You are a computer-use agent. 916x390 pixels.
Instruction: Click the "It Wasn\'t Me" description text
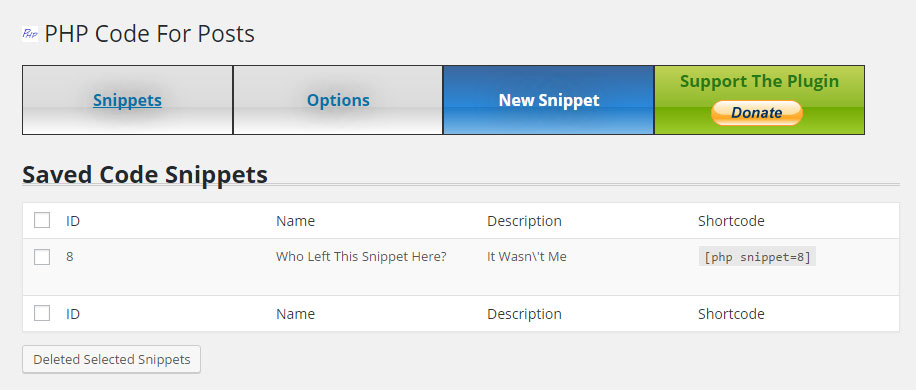[x=527, y=256]
